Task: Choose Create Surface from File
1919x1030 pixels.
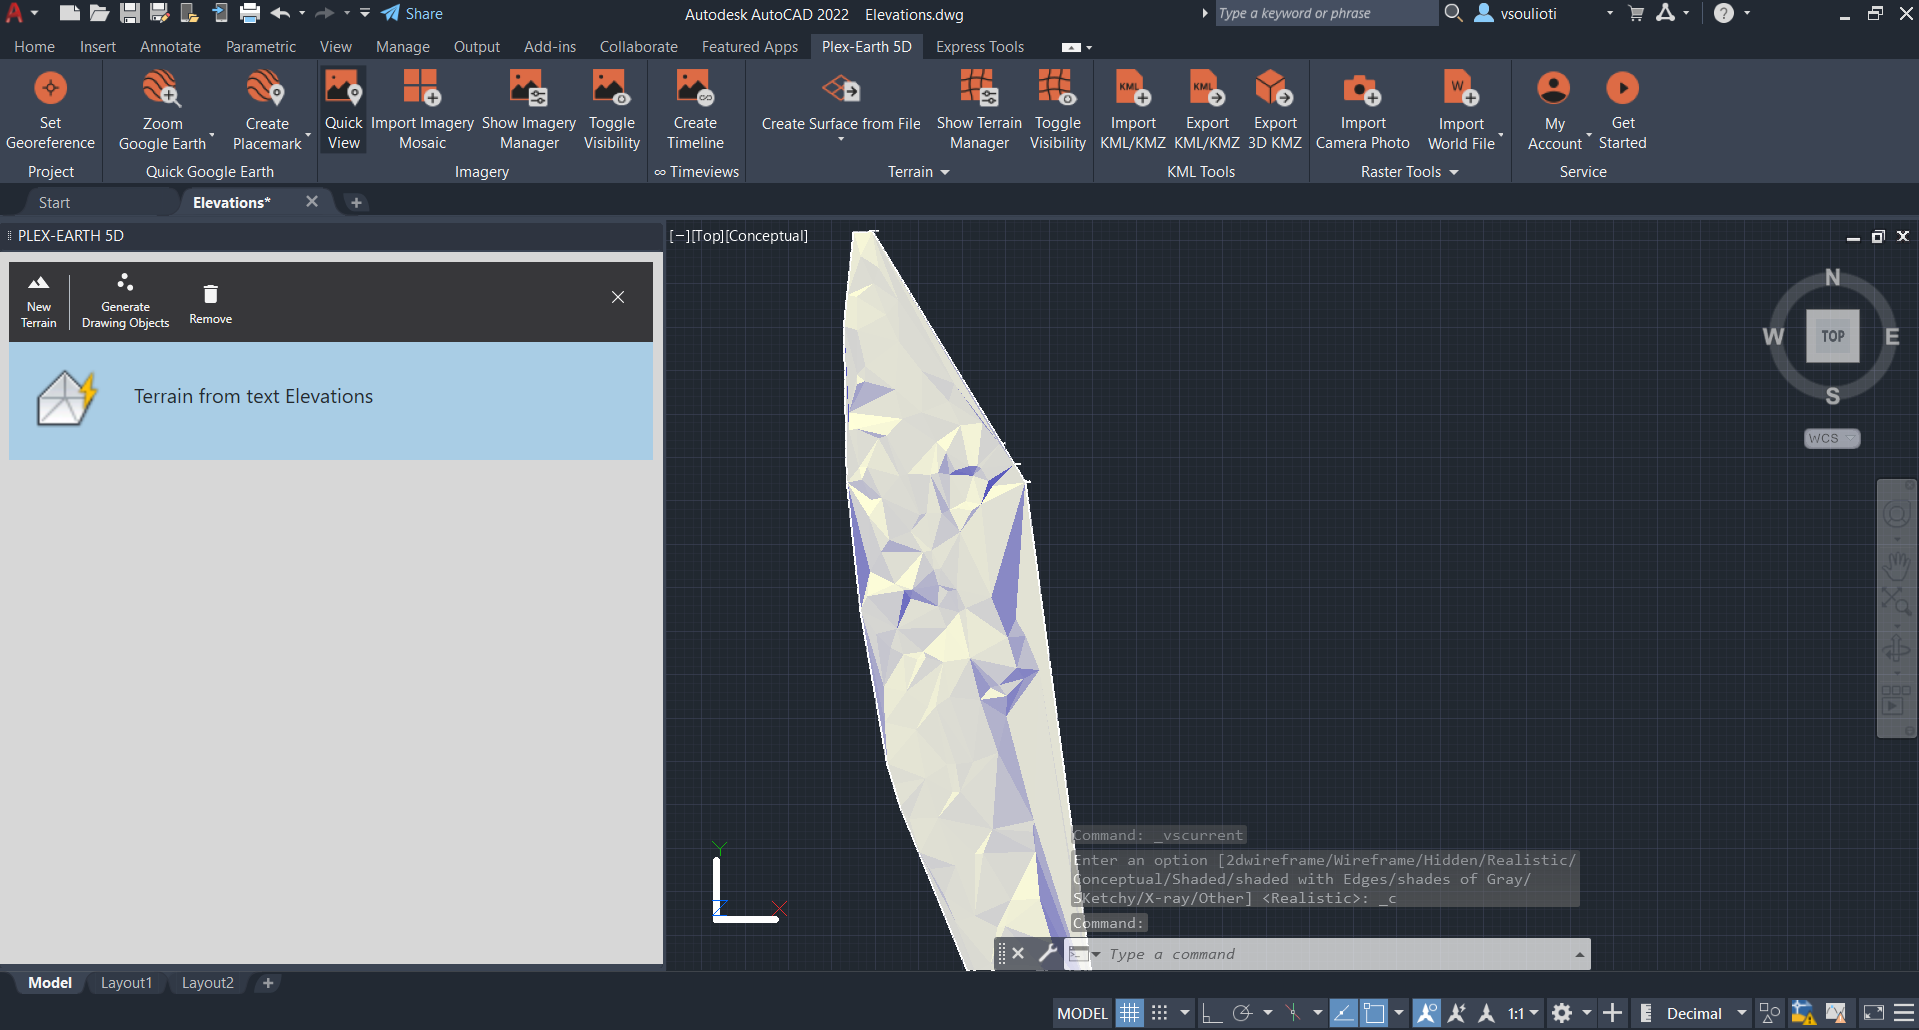Action: 841,104
